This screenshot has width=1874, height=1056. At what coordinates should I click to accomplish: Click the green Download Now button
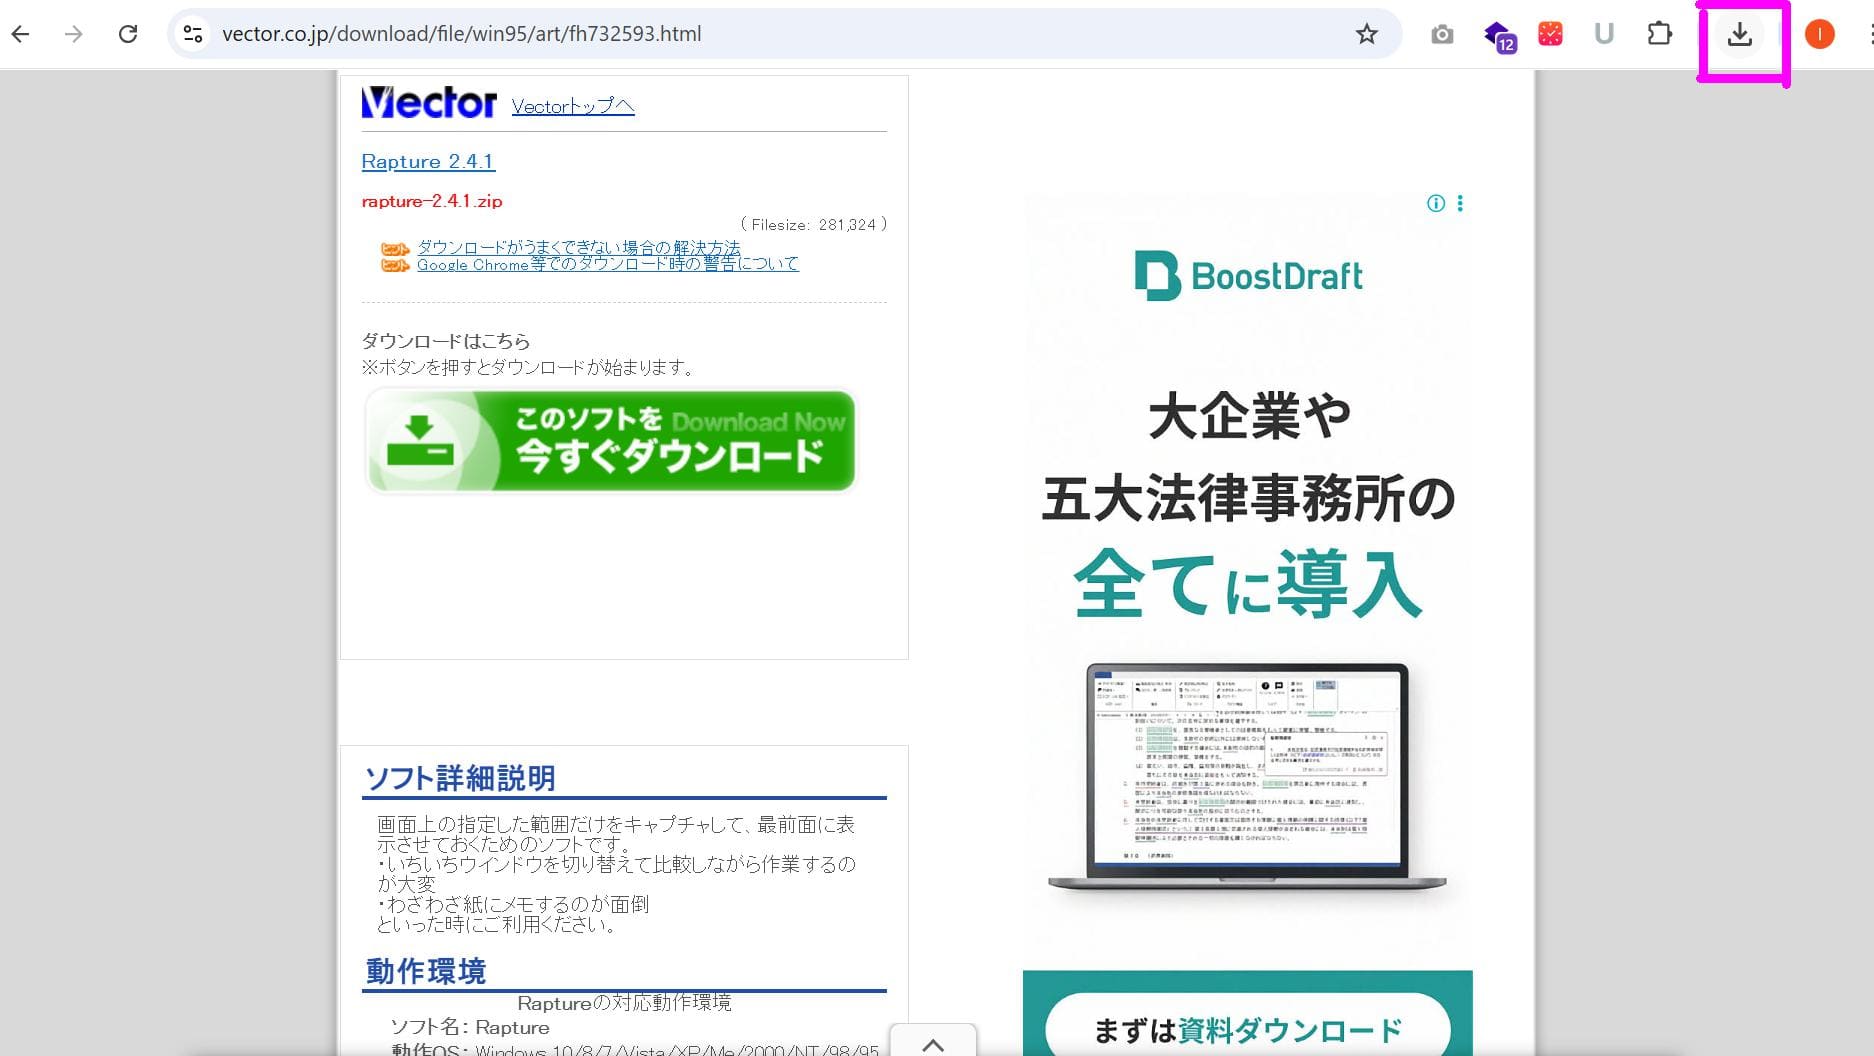[611, 441]
